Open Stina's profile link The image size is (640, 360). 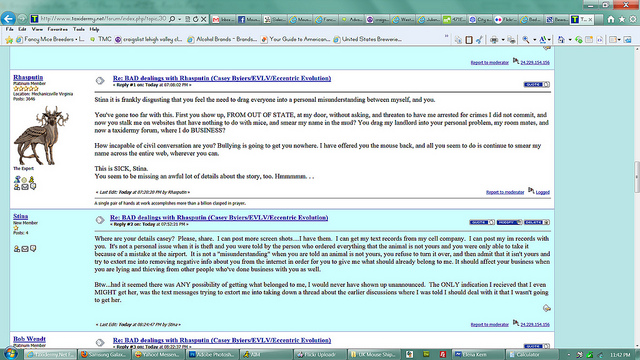pos(20,216)
